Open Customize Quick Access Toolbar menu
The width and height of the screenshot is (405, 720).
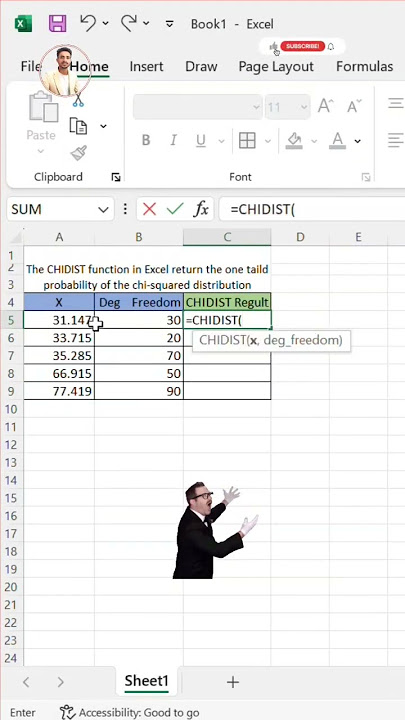click(x=169, y=23)
